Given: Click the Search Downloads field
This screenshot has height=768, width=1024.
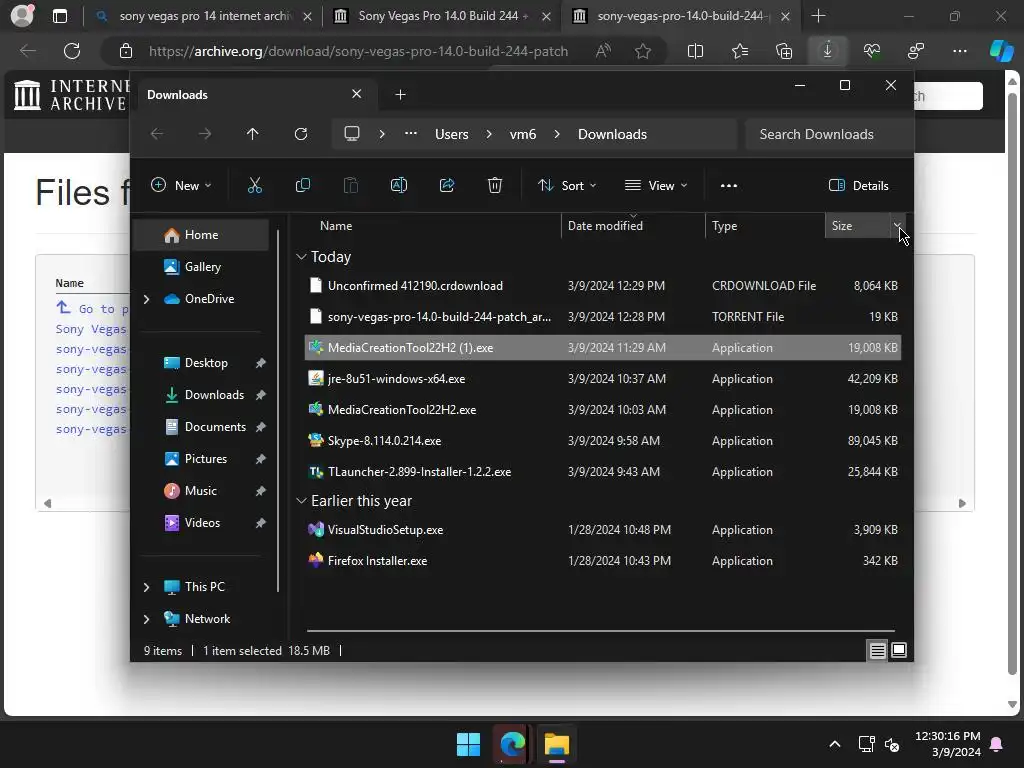Looking at the screenshot, I should [827, 134].
